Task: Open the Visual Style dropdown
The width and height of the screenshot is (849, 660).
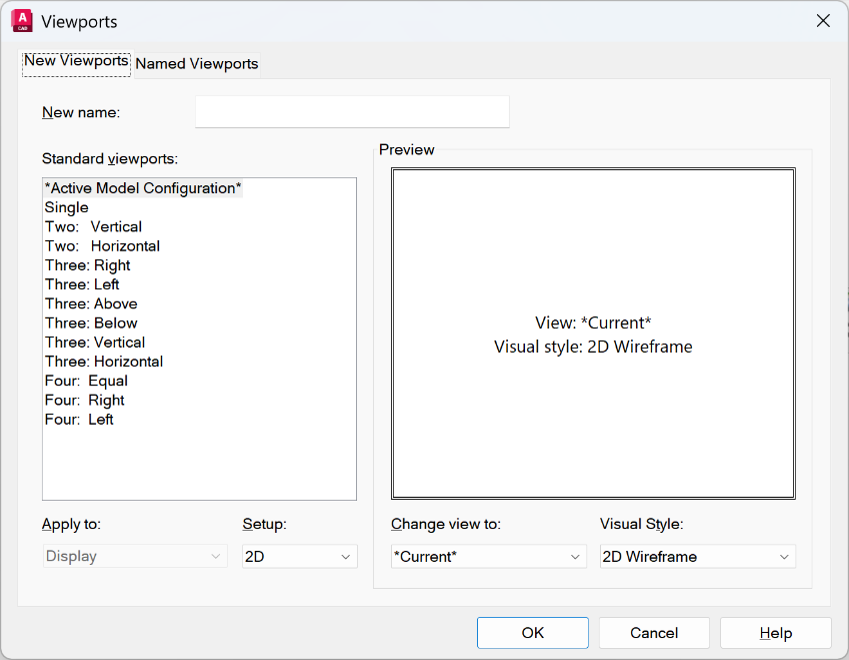Action: coord(697,556)
